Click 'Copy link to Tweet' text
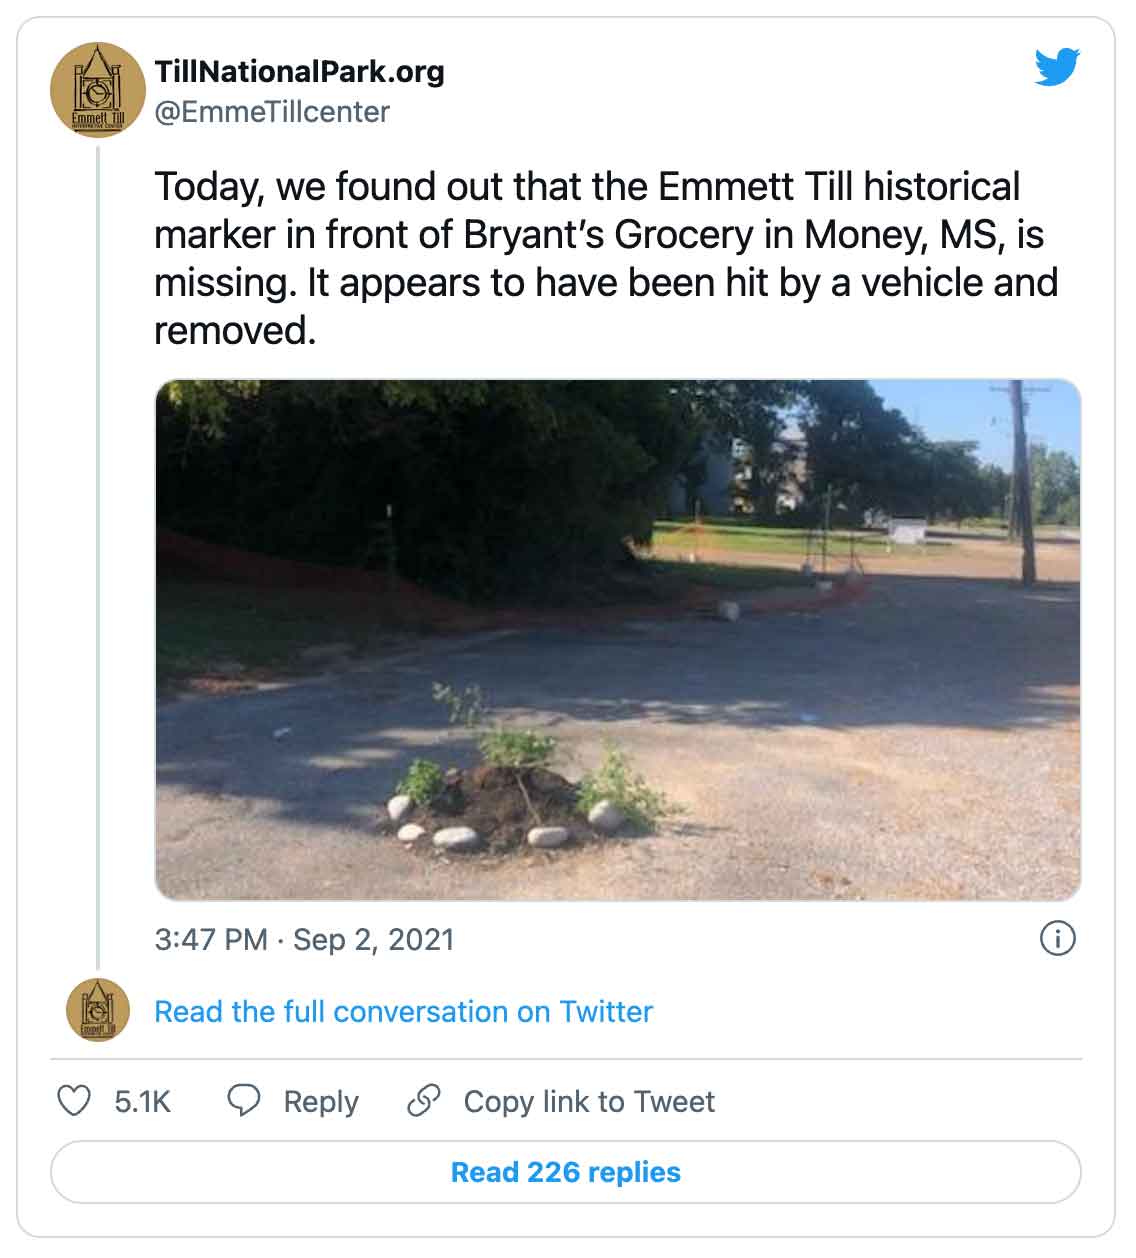The height and width of the screenshot is (1258, 1136). 587,1100
